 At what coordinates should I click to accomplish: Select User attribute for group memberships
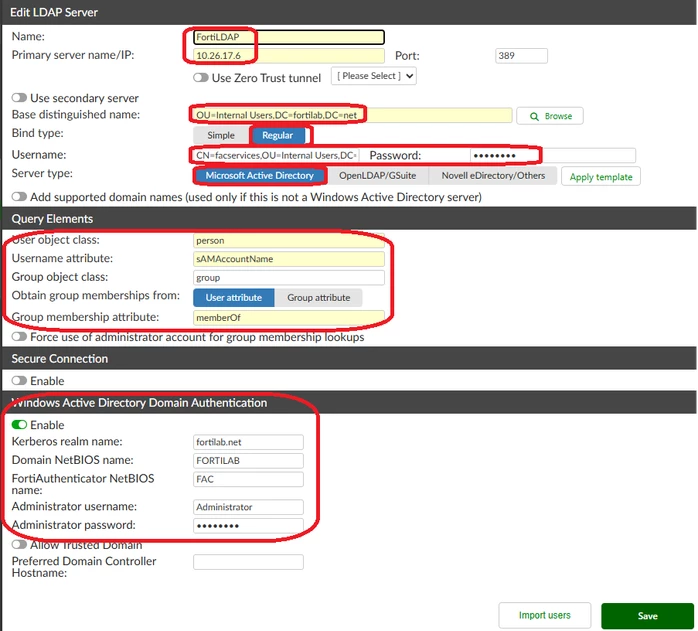pos(234,298)
